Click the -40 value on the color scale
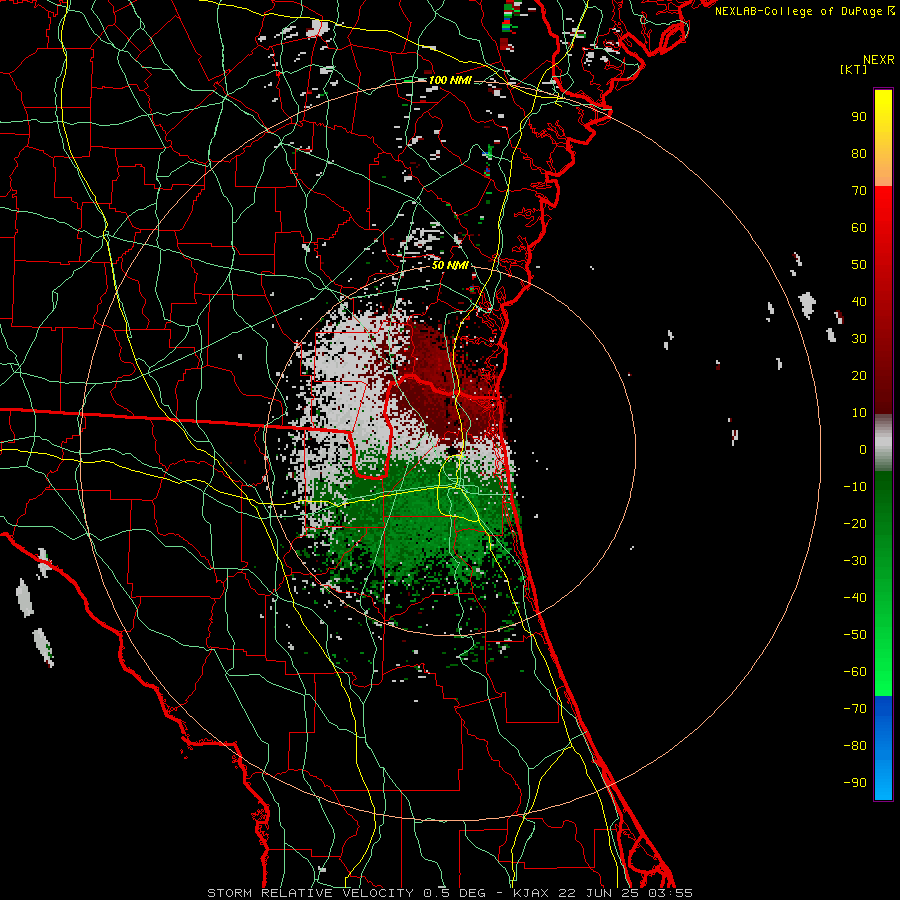The width and height of the screenshot is (900, 900). tap(855, 598)
